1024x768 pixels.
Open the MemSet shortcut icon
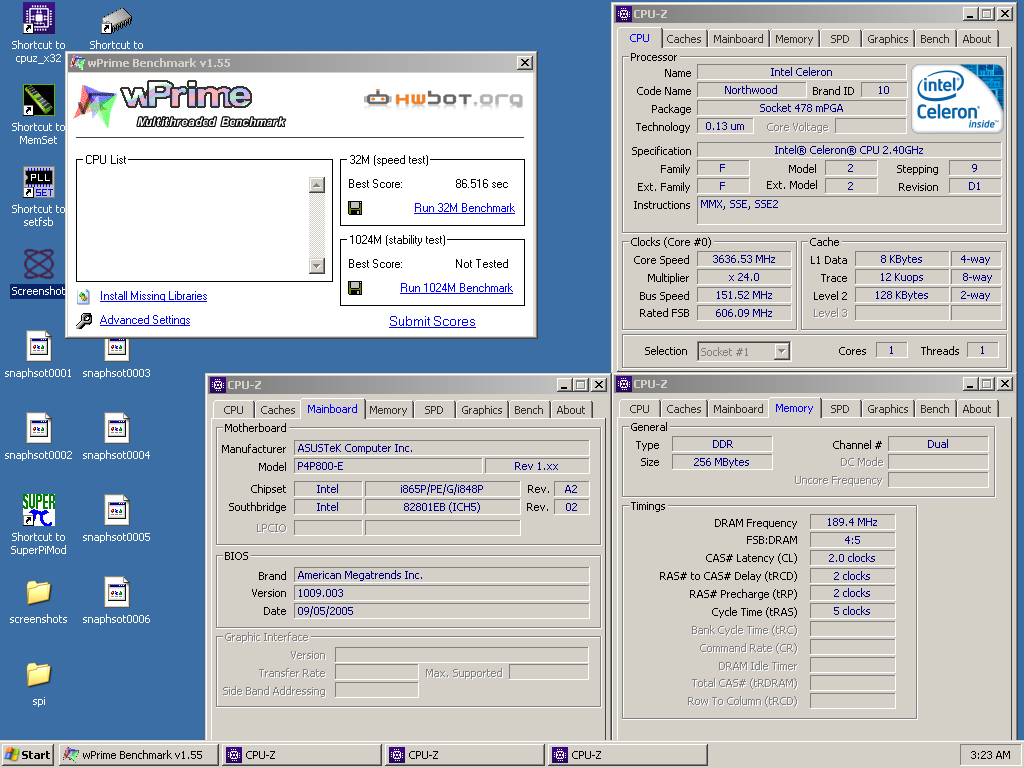[x=39, y=101]
